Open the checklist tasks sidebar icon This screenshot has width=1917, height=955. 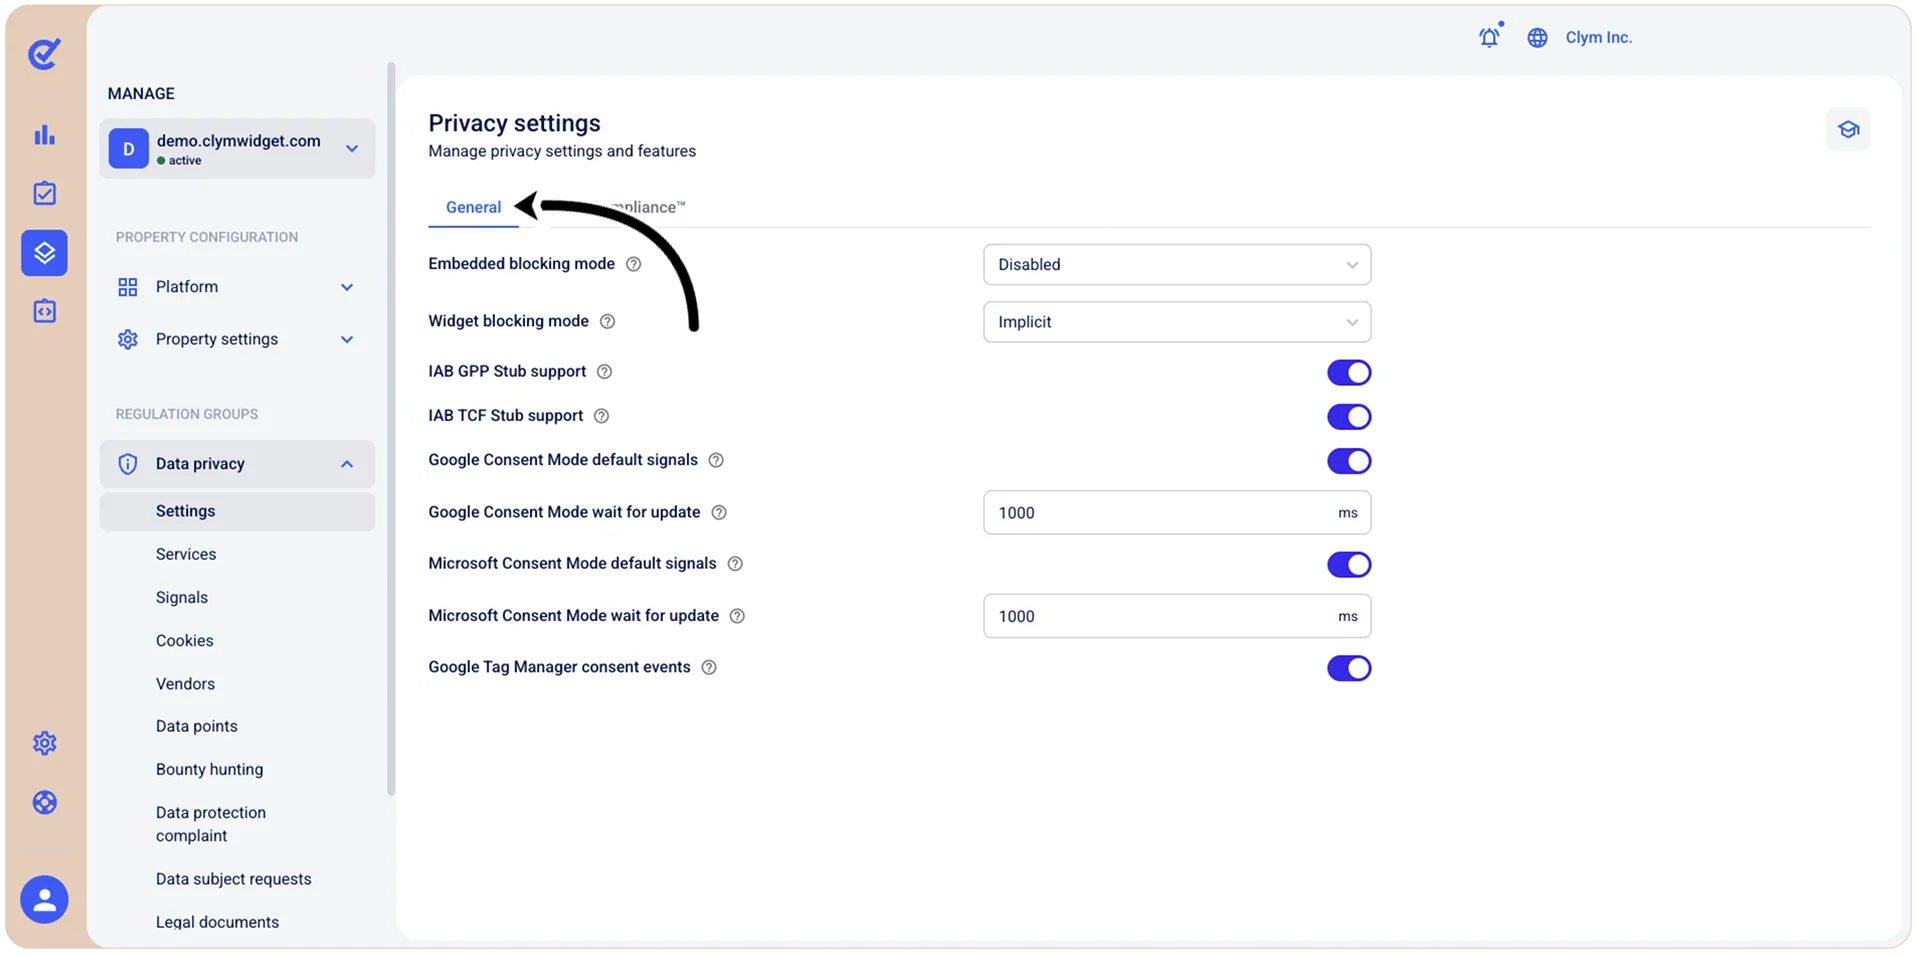coord(44,193)
